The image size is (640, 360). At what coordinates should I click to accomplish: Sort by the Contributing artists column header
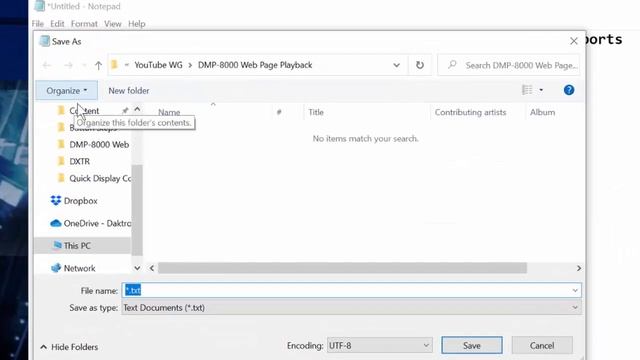[x=470, y=112]
